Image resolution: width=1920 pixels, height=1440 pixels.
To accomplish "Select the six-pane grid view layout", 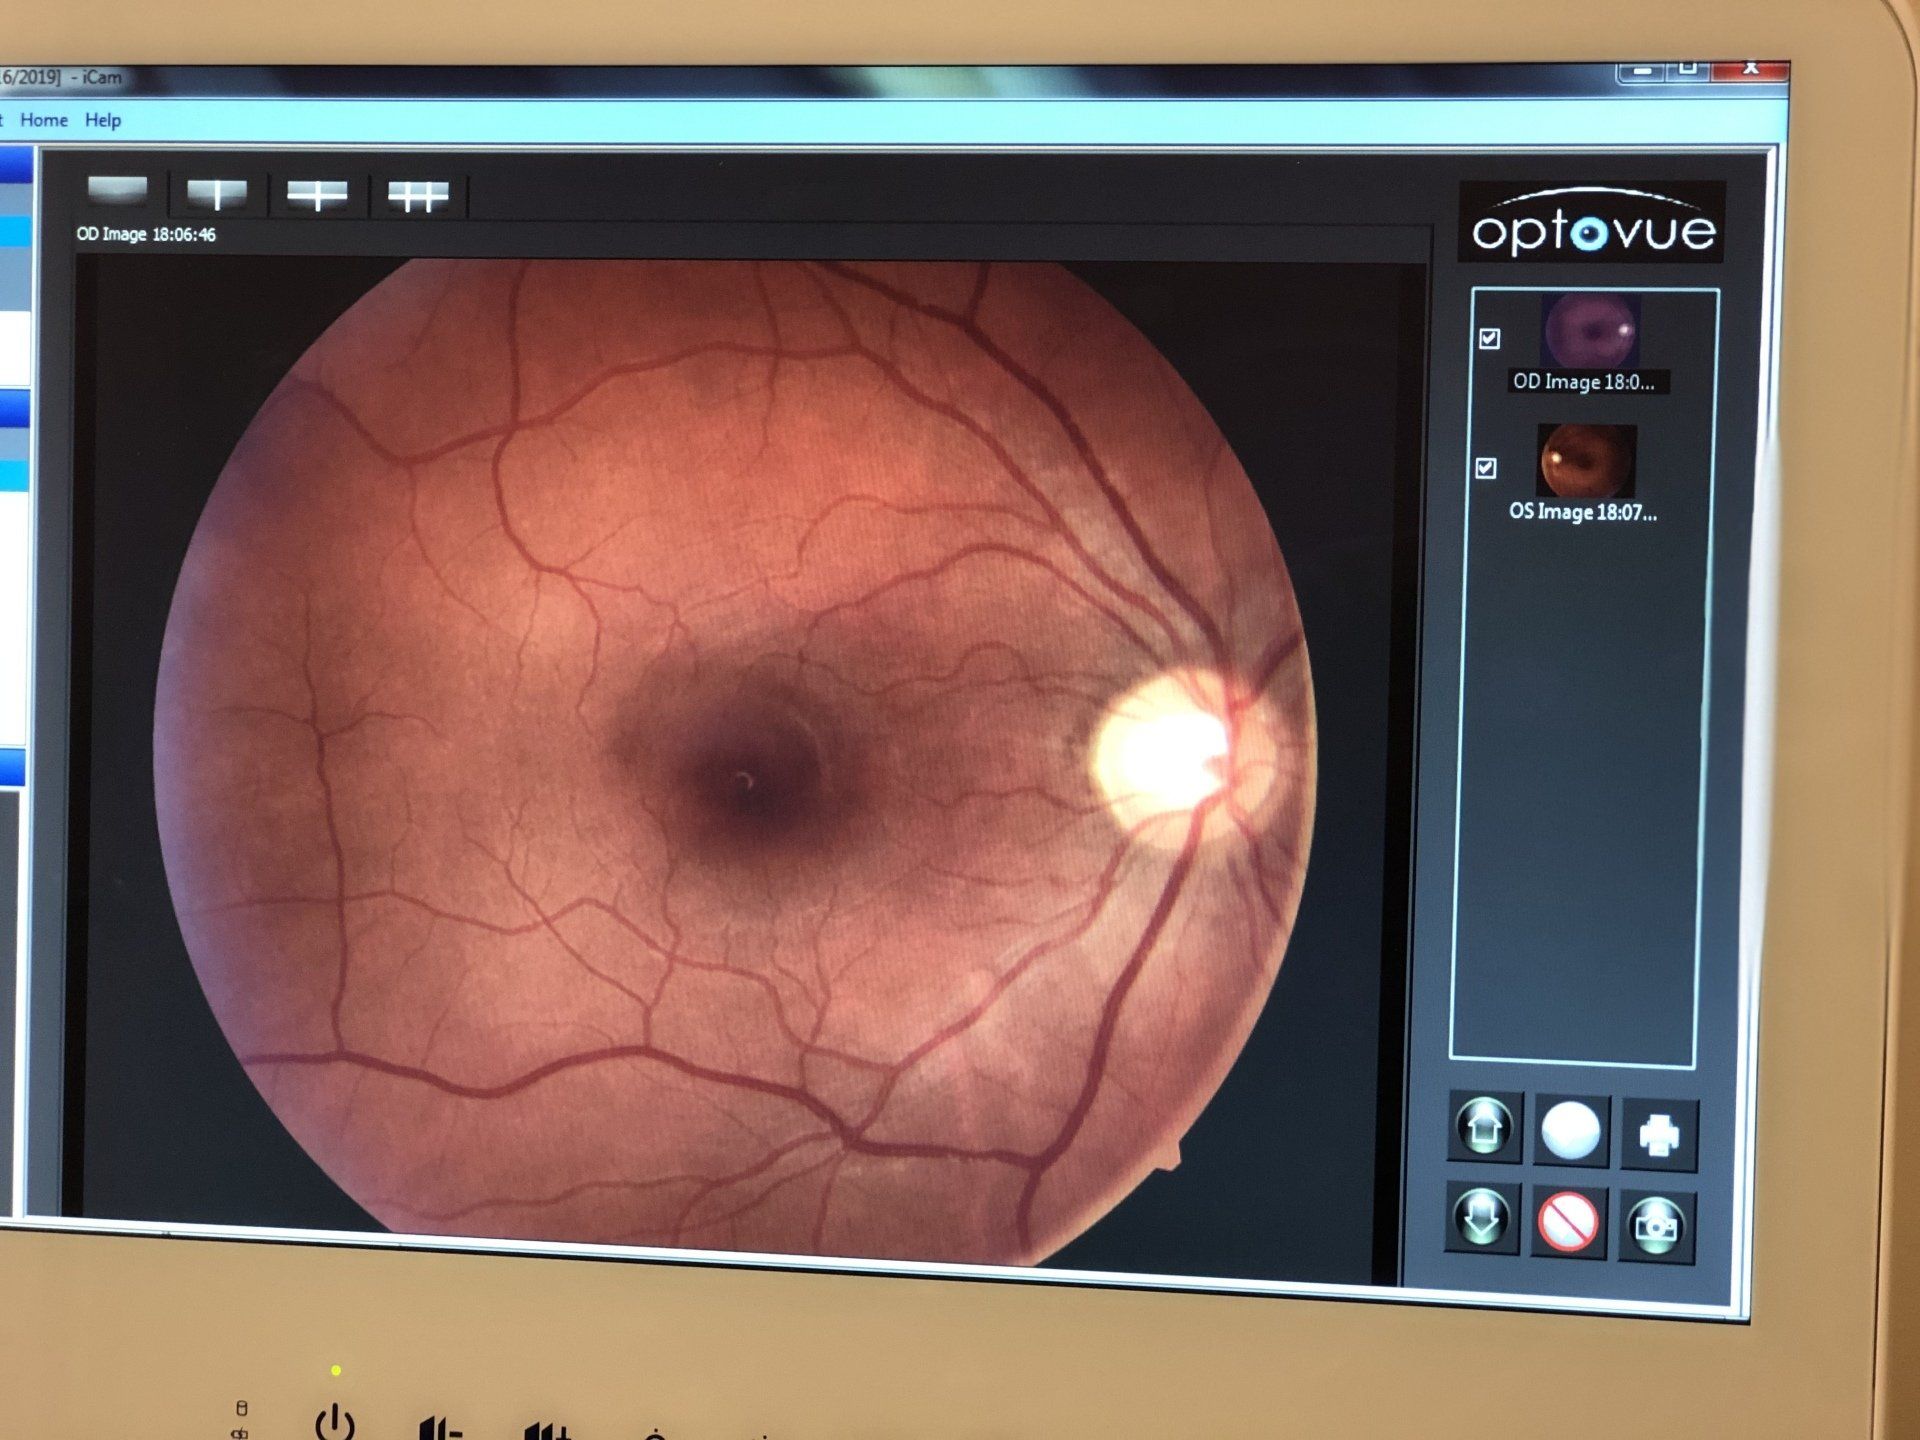I will [418, 196].
